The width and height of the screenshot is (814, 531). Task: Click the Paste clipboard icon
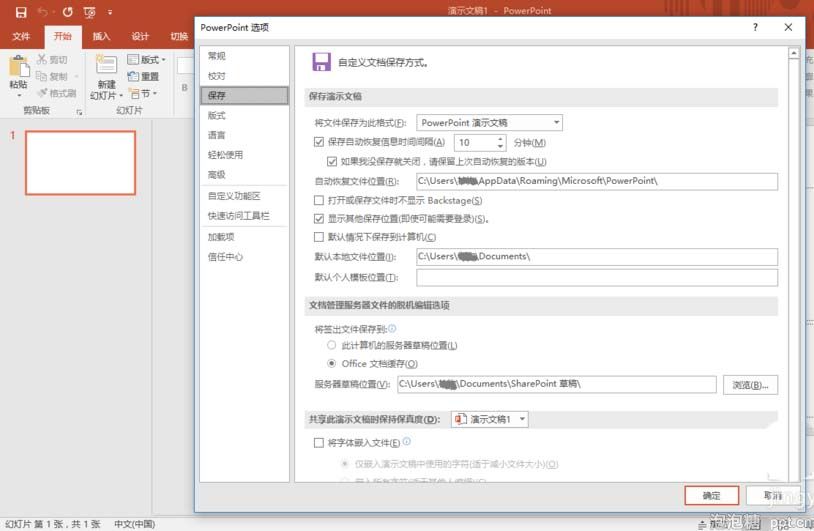(x=19, y=67)
